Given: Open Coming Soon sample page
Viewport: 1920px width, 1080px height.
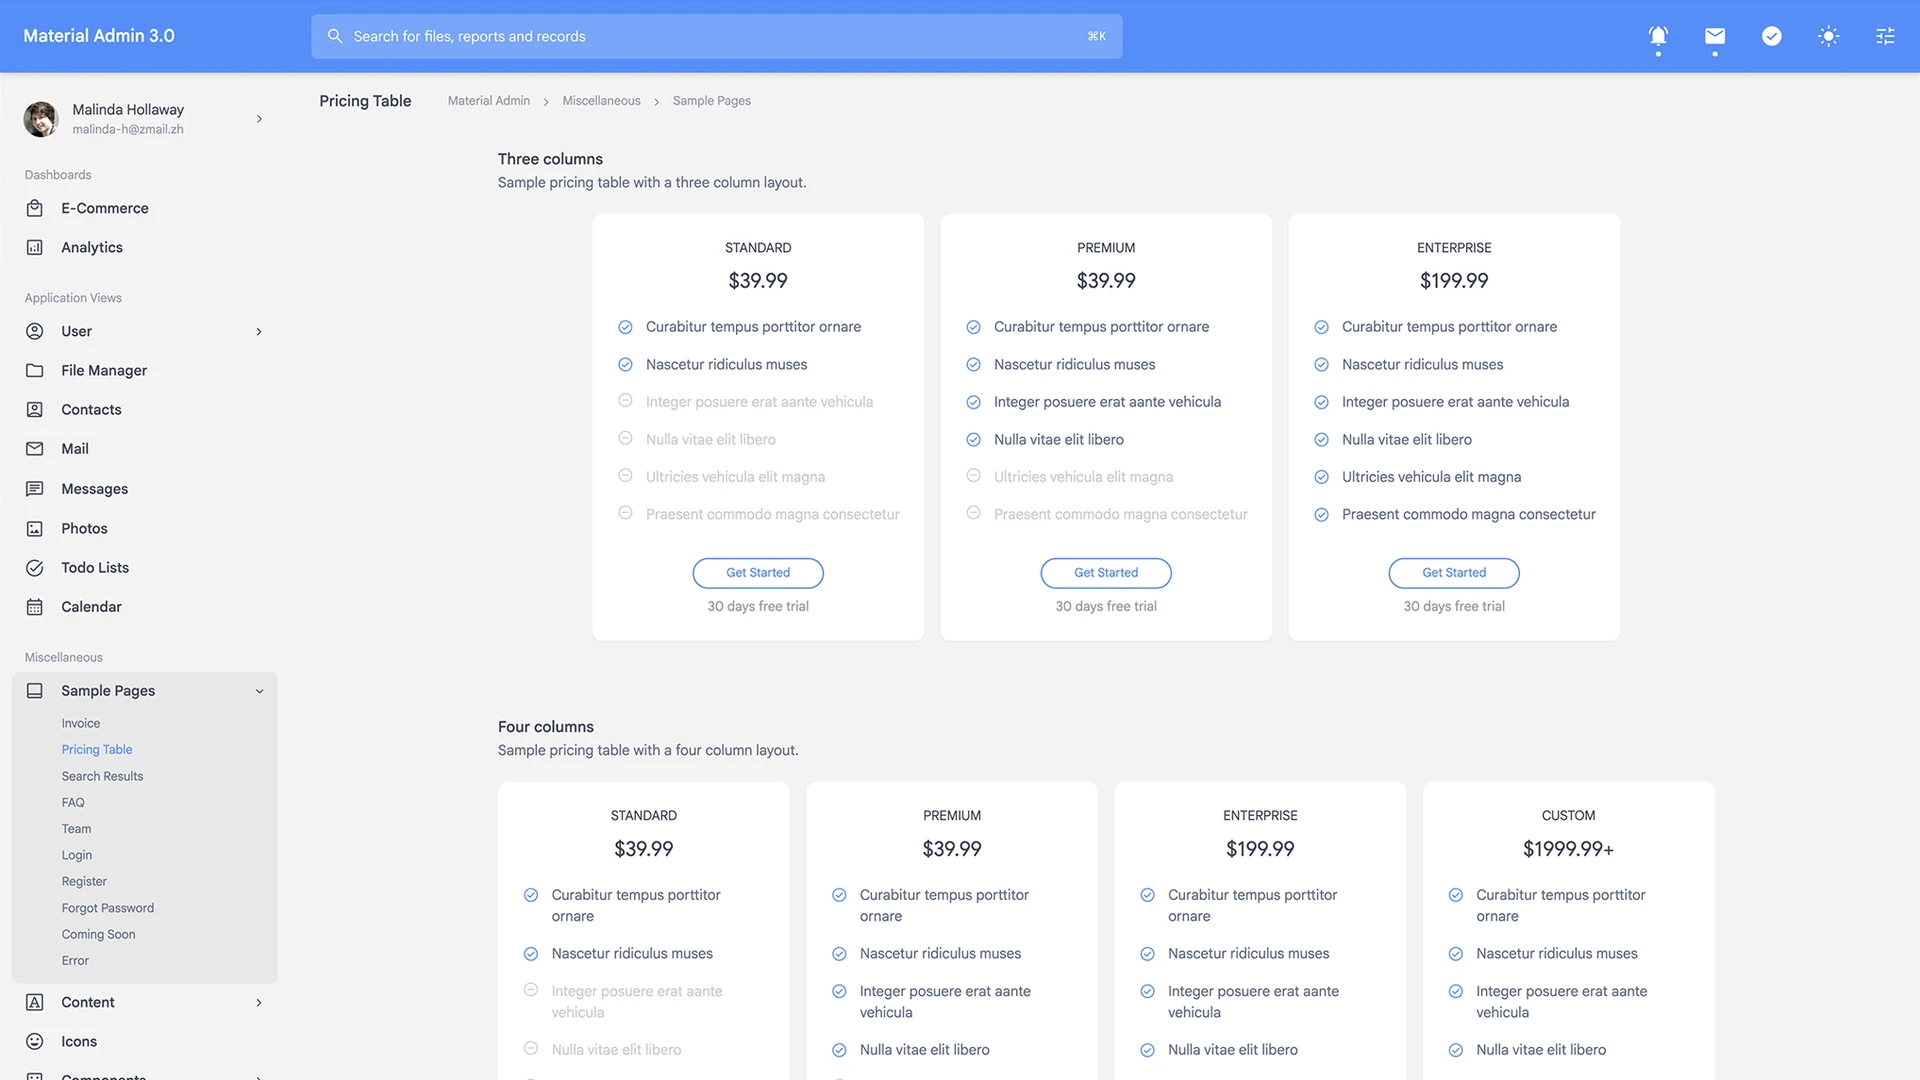Looking at the screenshot, I should [98, 934].
